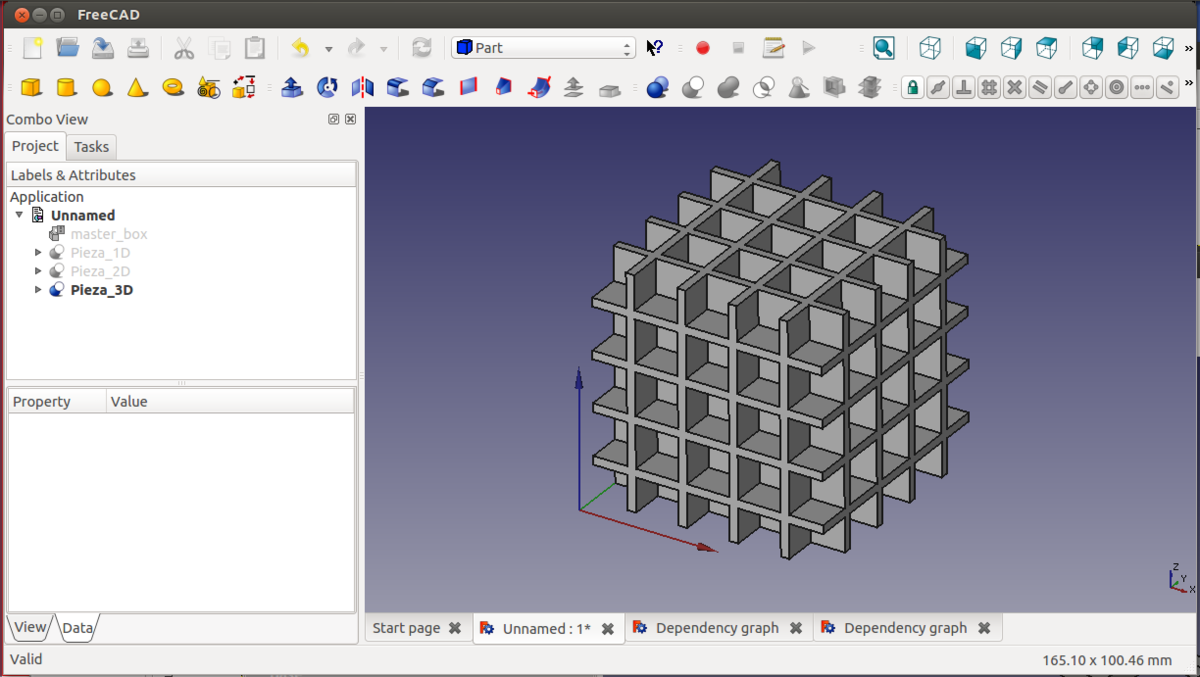Image resolution: width=1200 pixels, height=677 pixels.
Task: Select the Torus primitive tool
Action: point(173,88)
